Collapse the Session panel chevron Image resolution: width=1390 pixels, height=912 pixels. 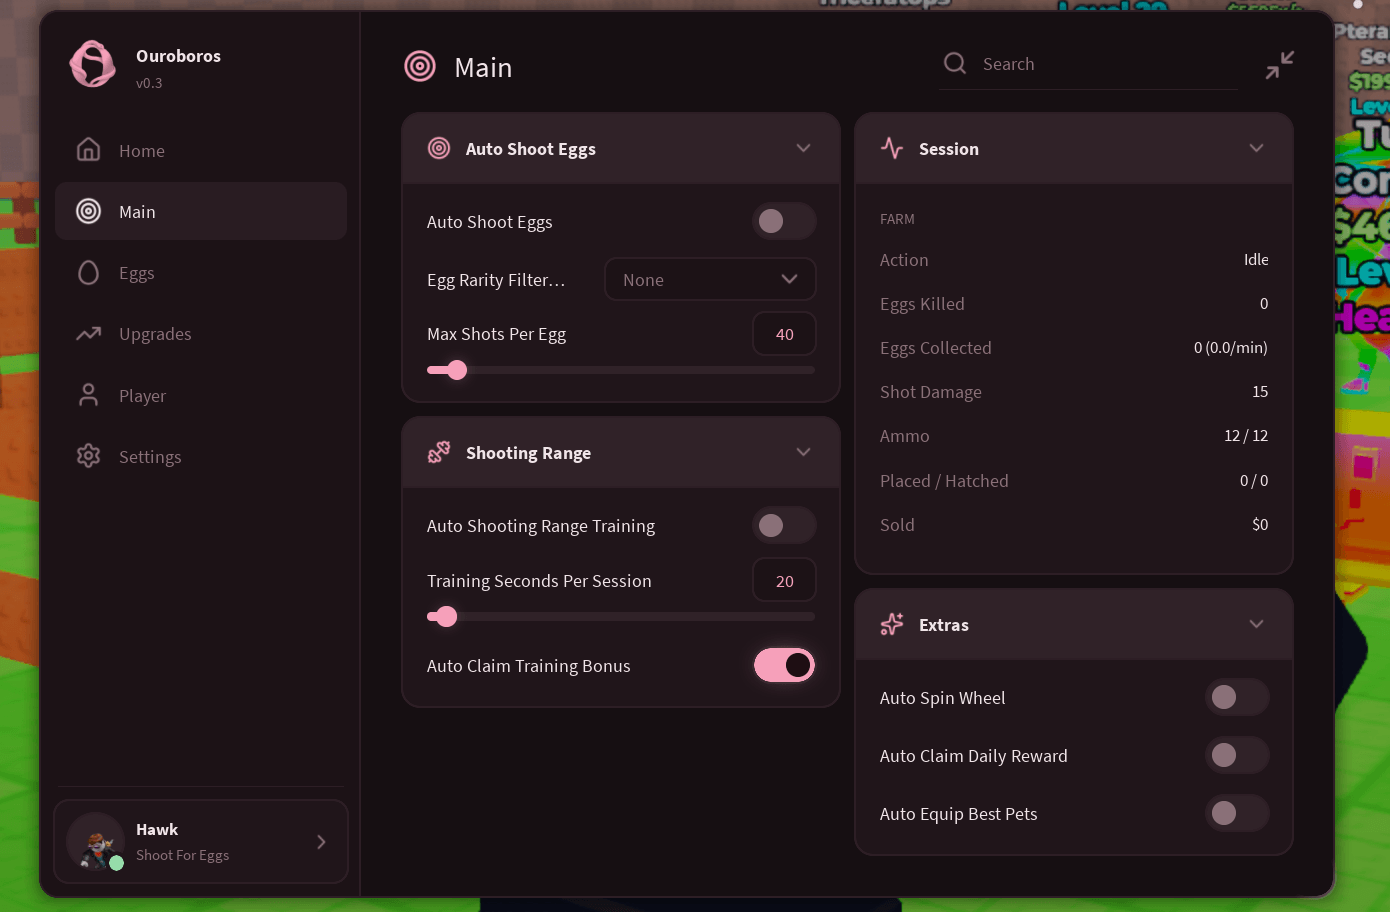1256,148
